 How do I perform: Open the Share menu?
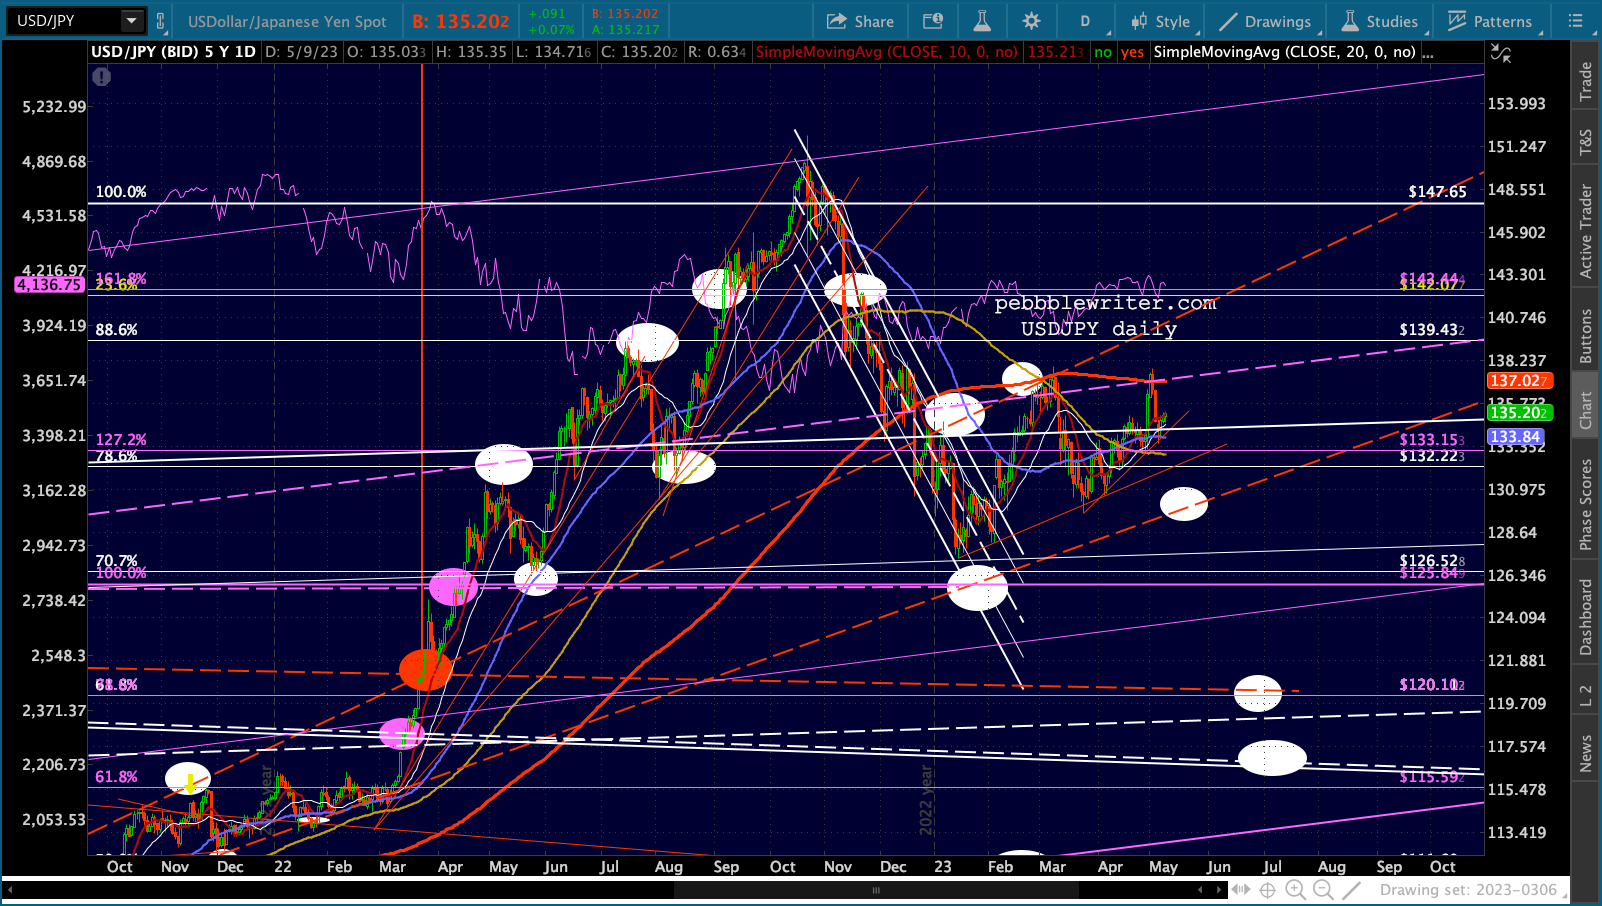860,21
